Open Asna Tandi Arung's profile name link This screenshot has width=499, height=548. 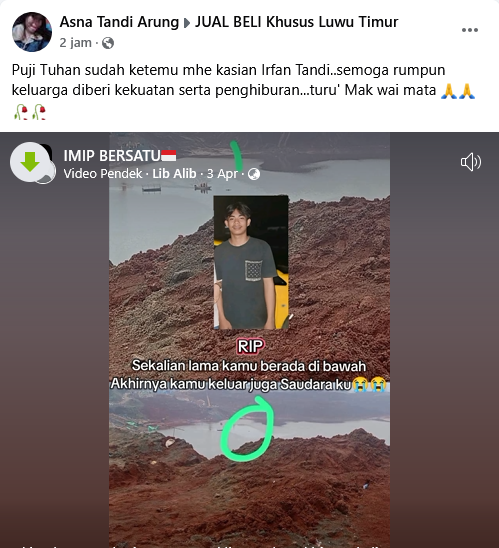[119, 22]
